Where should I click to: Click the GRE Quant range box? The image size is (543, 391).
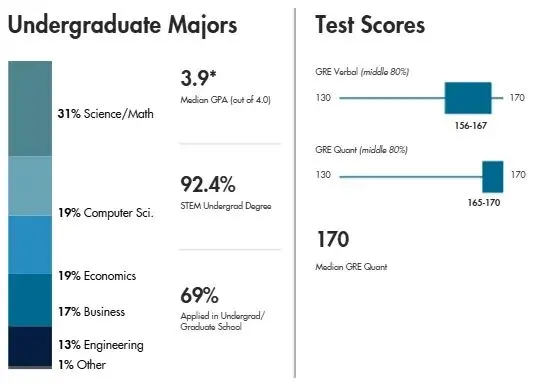493,177
